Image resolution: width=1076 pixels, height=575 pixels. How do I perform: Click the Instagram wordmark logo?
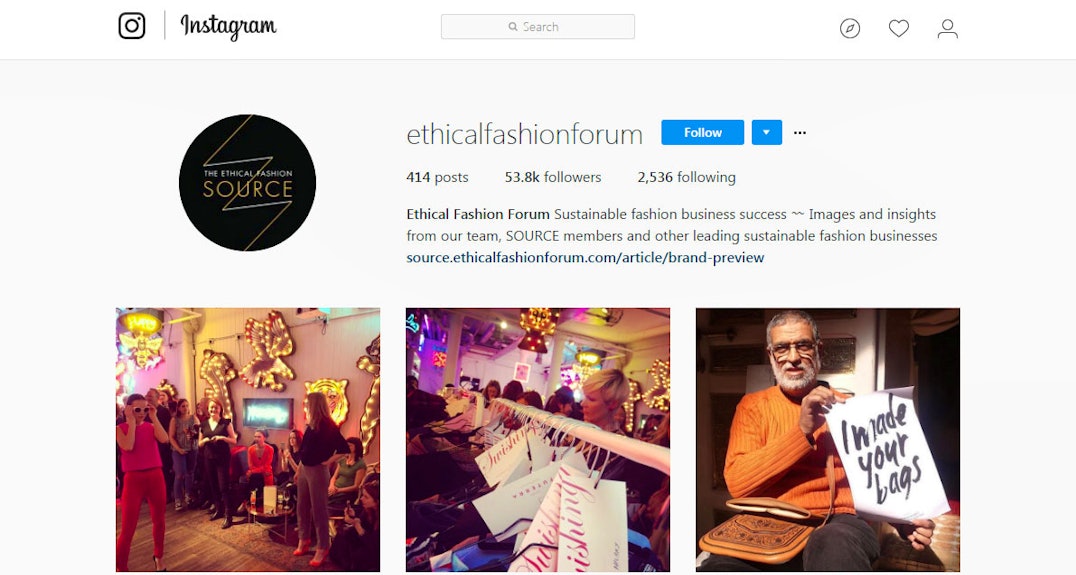[x=229, y=27]
